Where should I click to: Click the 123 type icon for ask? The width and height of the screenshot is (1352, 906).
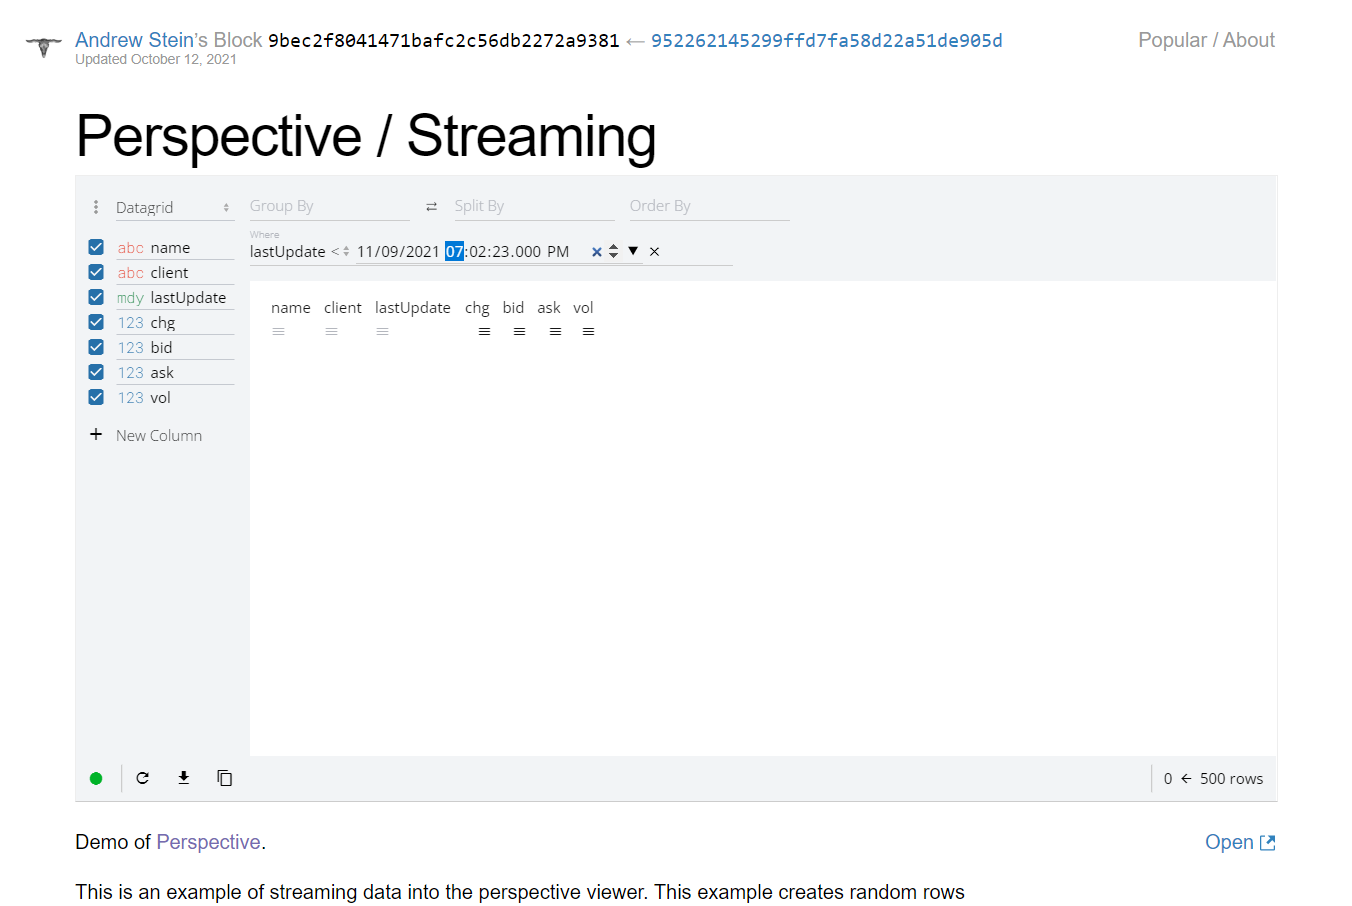131,373
